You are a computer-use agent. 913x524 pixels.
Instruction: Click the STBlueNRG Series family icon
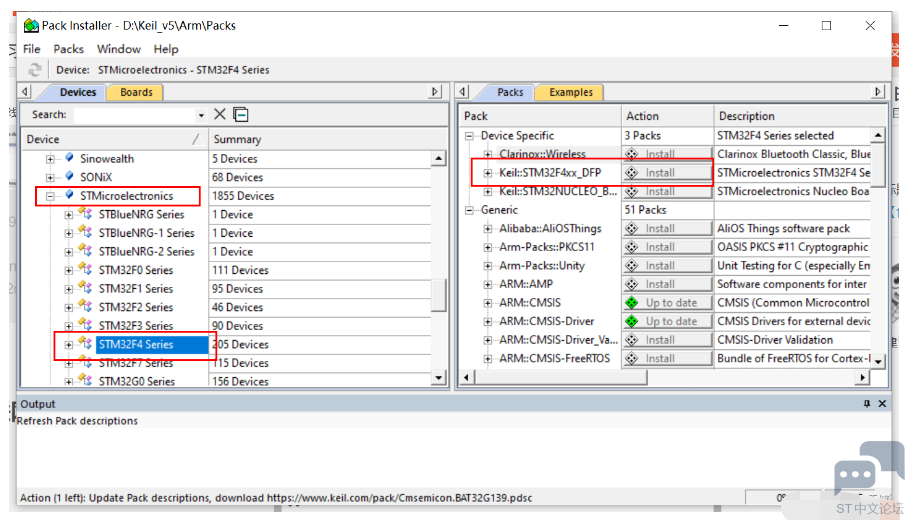86,214
